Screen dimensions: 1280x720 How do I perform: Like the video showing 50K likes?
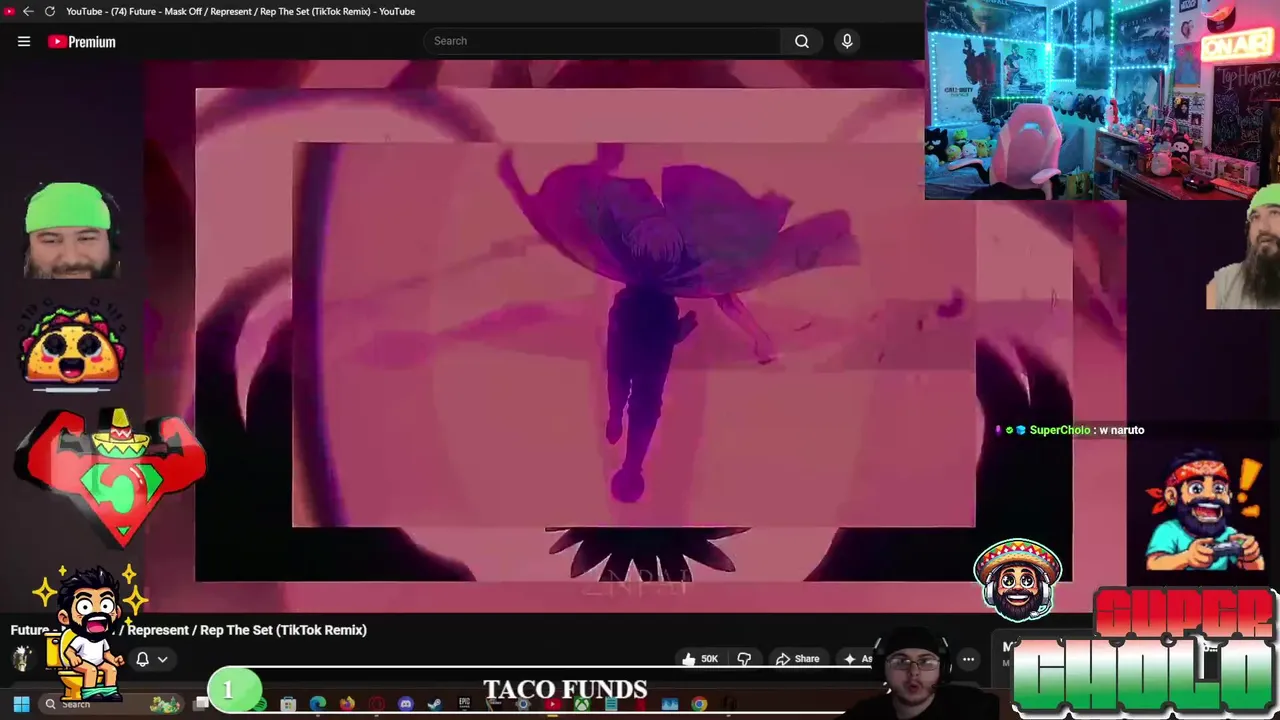click(x=700, y=659)
